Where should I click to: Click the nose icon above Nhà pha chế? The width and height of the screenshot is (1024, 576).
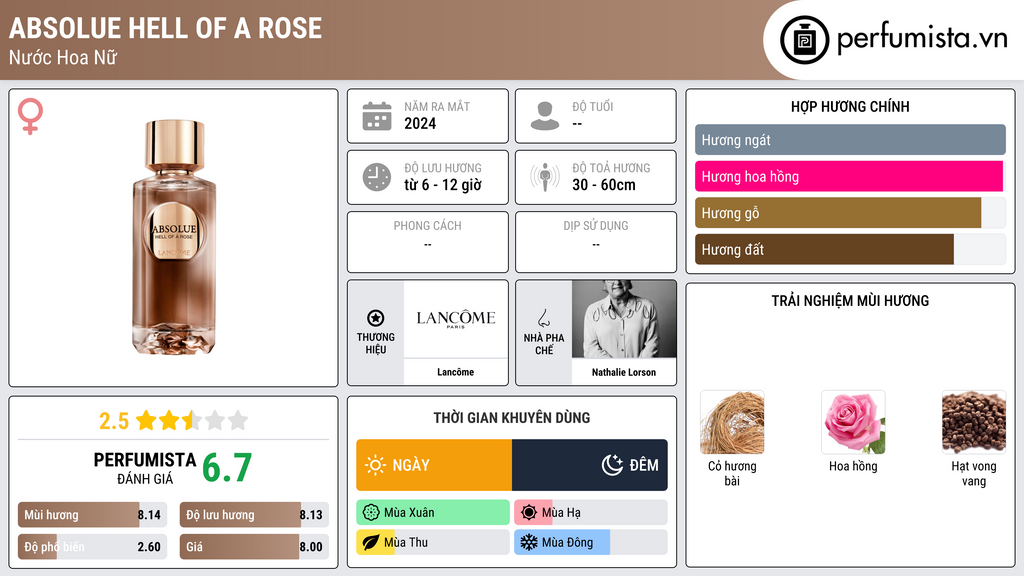click(543, 318)
